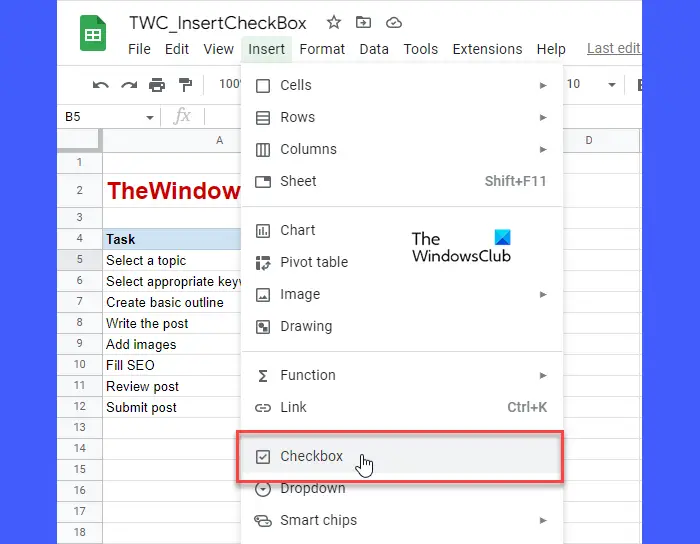Image resolution: width=700 pixels, height=544 pixels.
Task: Open the Edit menu
Action: (x=177, y=49)
